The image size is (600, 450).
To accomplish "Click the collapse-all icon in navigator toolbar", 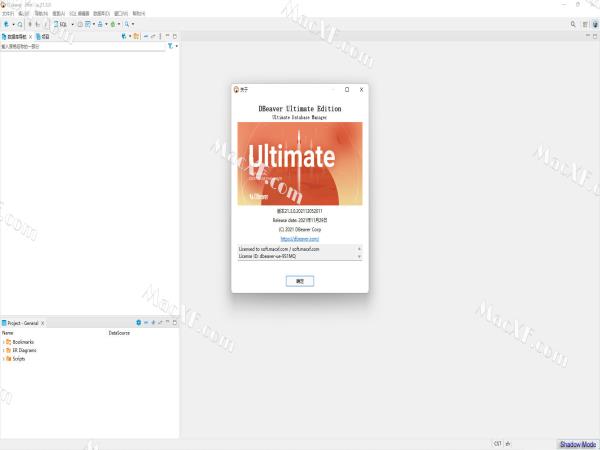I will tap(146, 36).
